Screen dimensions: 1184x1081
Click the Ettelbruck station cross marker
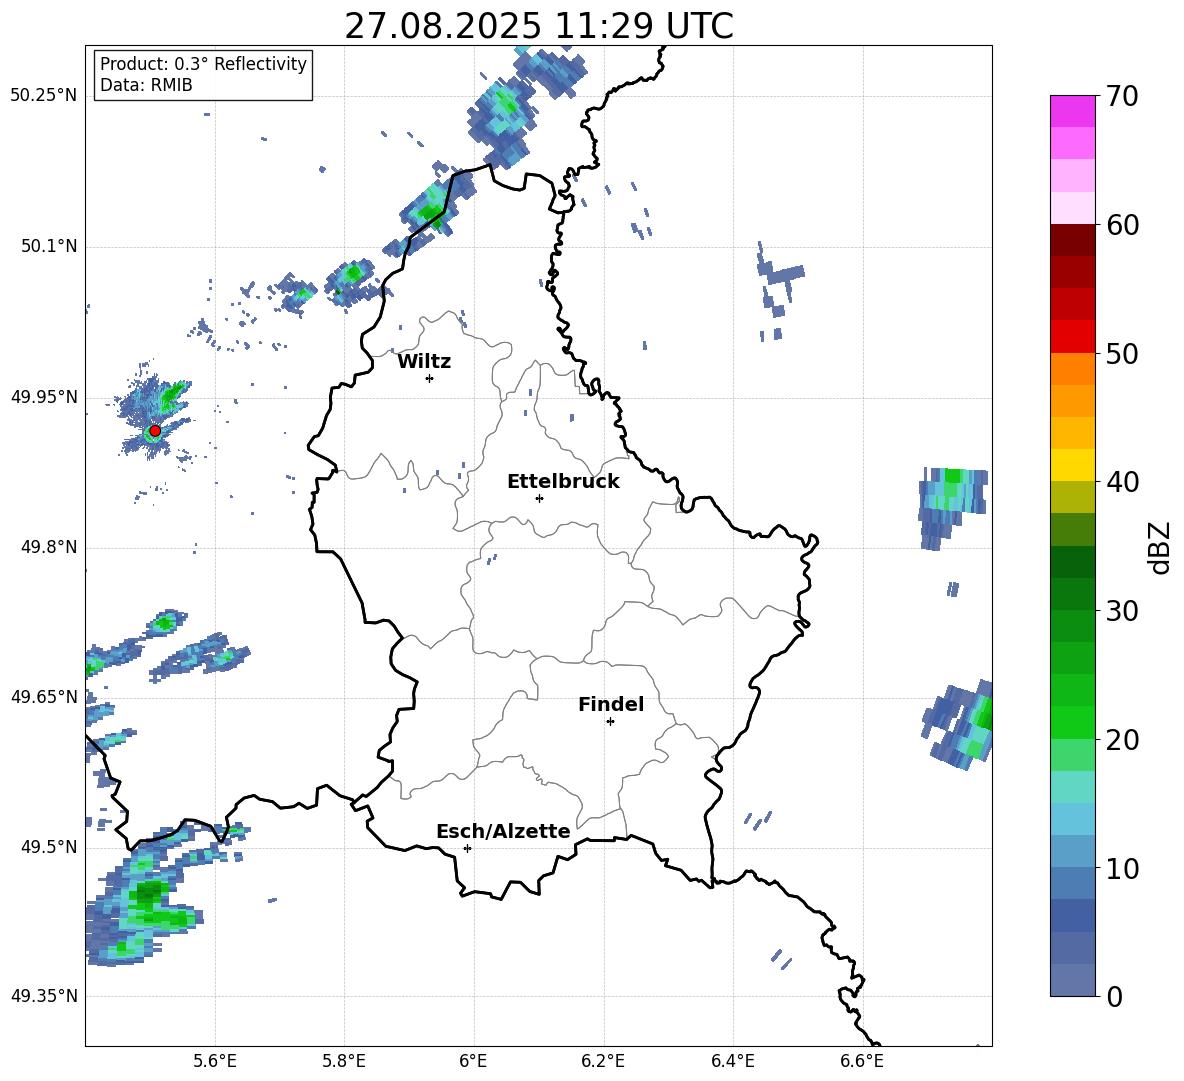[x=539, y=498]
